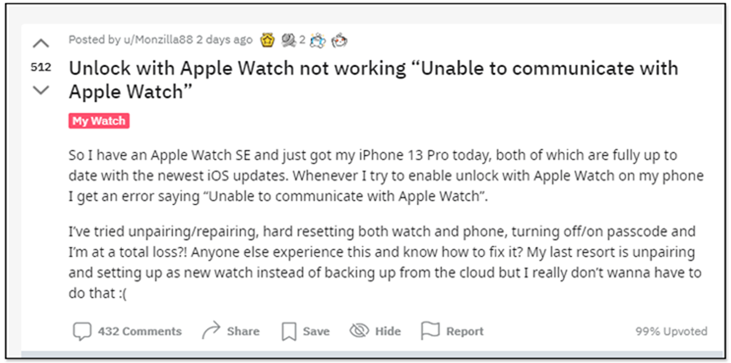731x363 pixels.
Task: Upvote the Apple Watch post
Action: click(x=41, y=44)
